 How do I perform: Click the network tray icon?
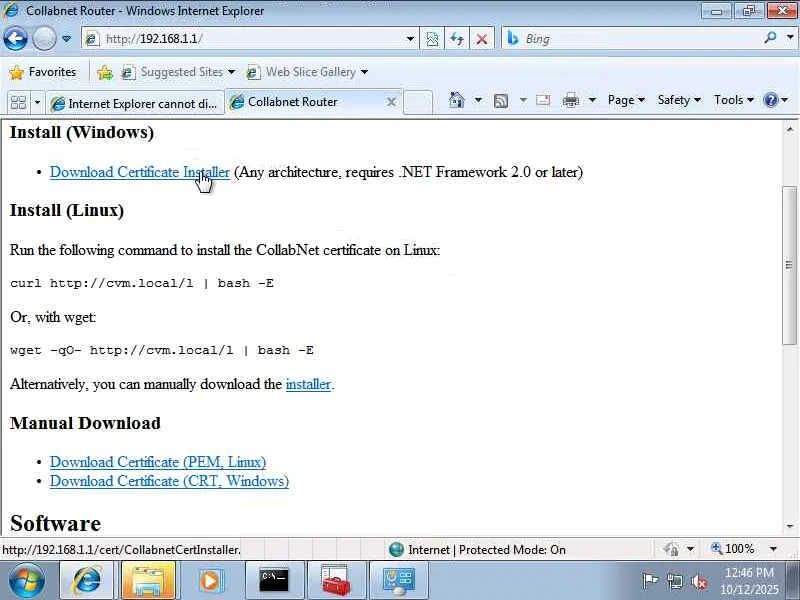tap(674, 581)
